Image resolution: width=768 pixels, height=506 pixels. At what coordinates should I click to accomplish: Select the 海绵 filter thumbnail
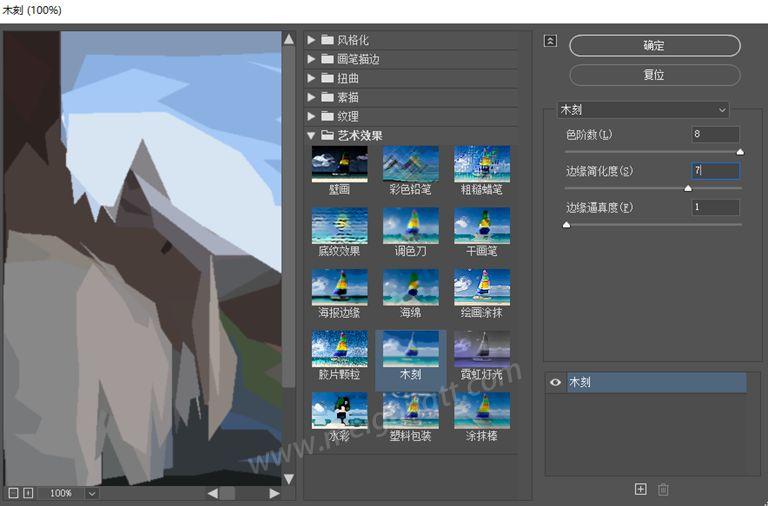click(x=410, y=288)
